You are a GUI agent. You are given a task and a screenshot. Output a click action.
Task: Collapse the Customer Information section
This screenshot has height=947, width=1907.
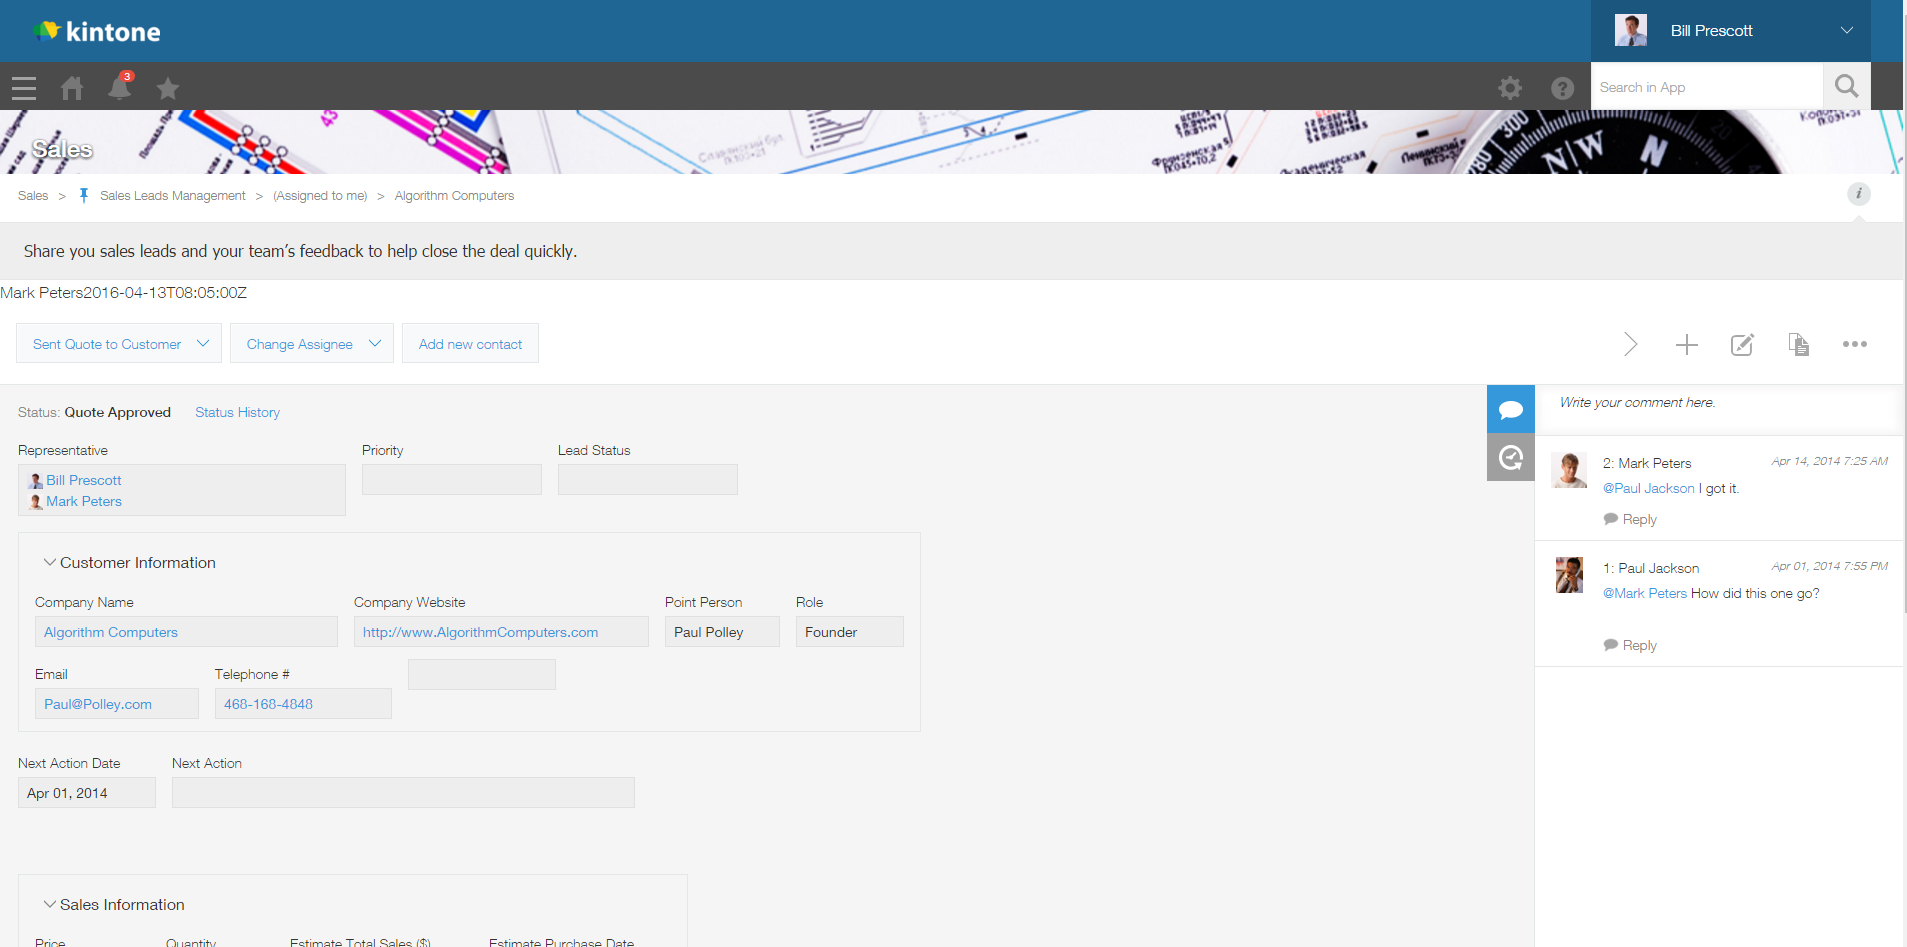coord(49,563)
